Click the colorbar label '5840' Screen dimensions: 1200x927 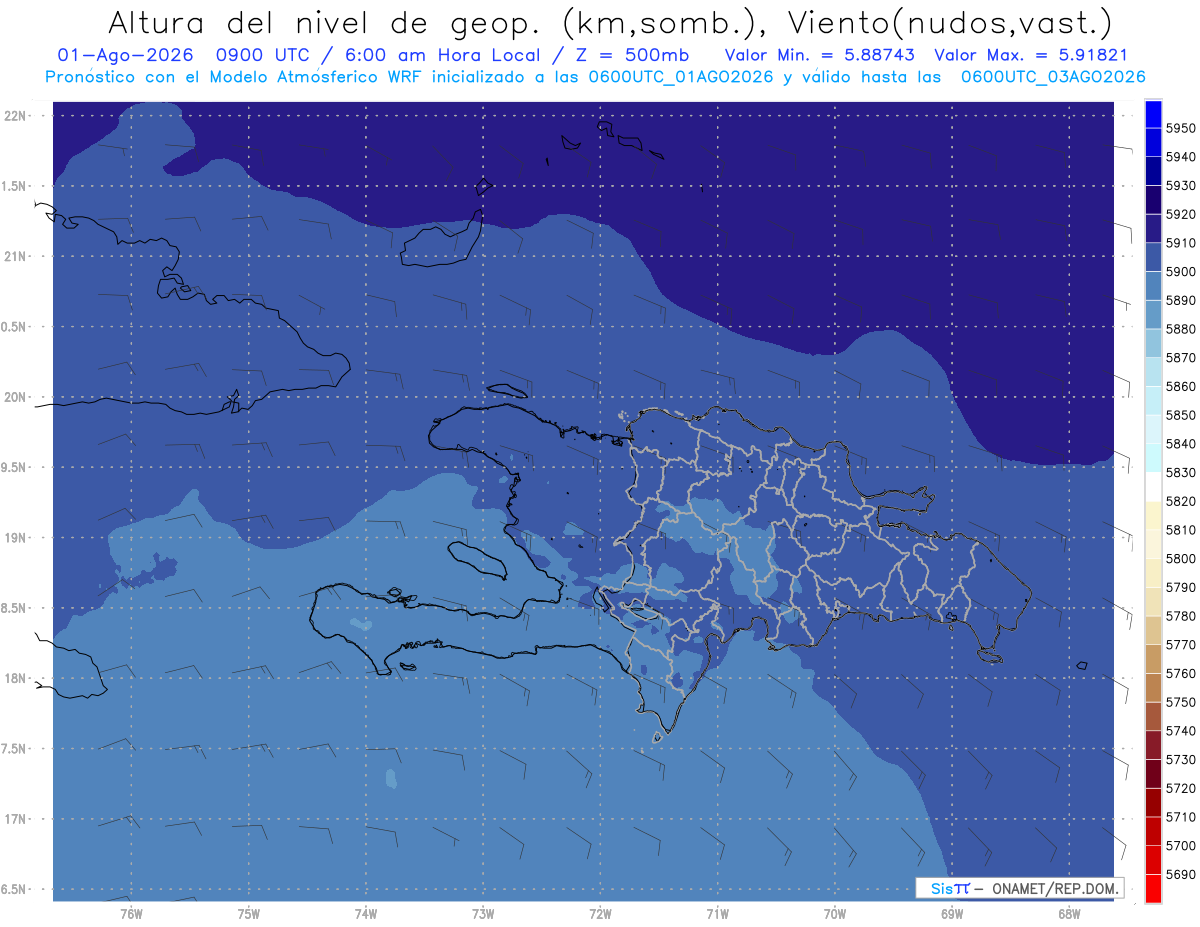[x=1180, y=444]
